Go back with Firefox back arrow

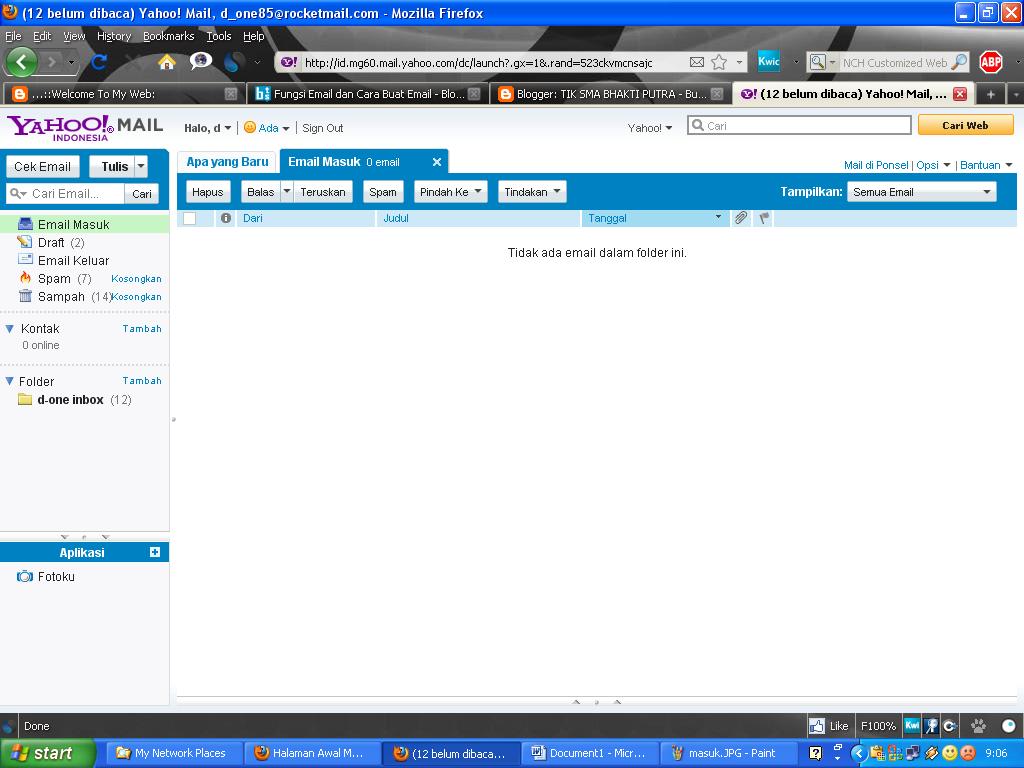pyautogui.click(x=22, y=63)
